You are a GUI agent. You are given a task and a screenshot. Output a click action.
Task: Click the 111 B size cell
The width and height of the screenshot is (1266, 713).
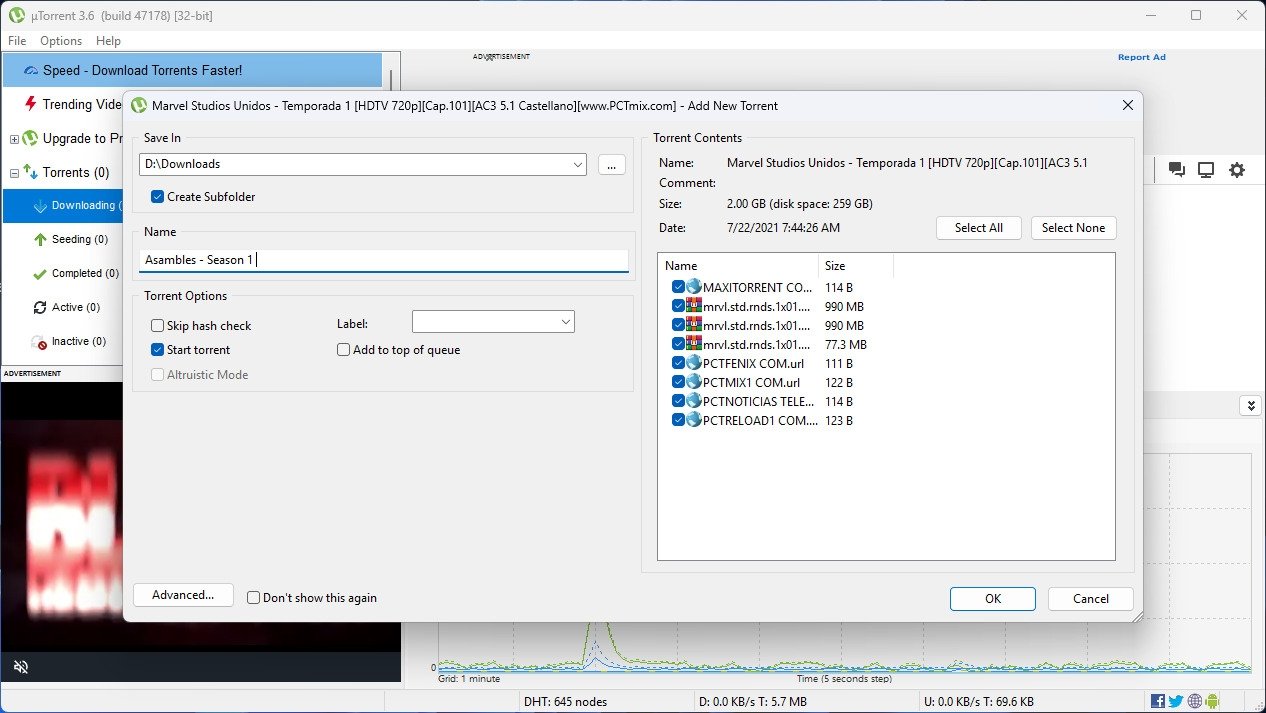[x=839, y=363]
